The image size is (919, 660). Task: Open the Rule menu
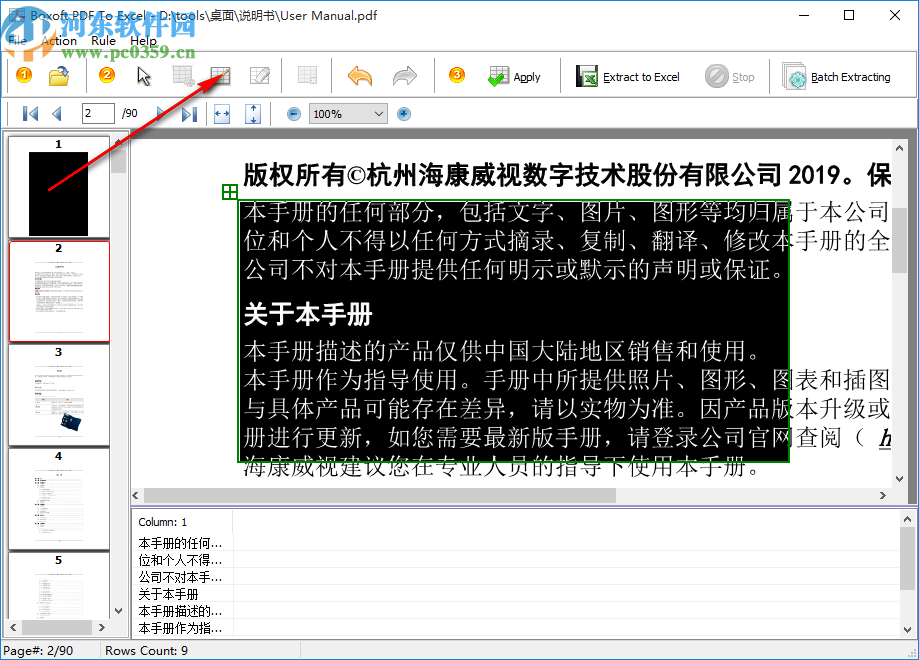point(102,41)
